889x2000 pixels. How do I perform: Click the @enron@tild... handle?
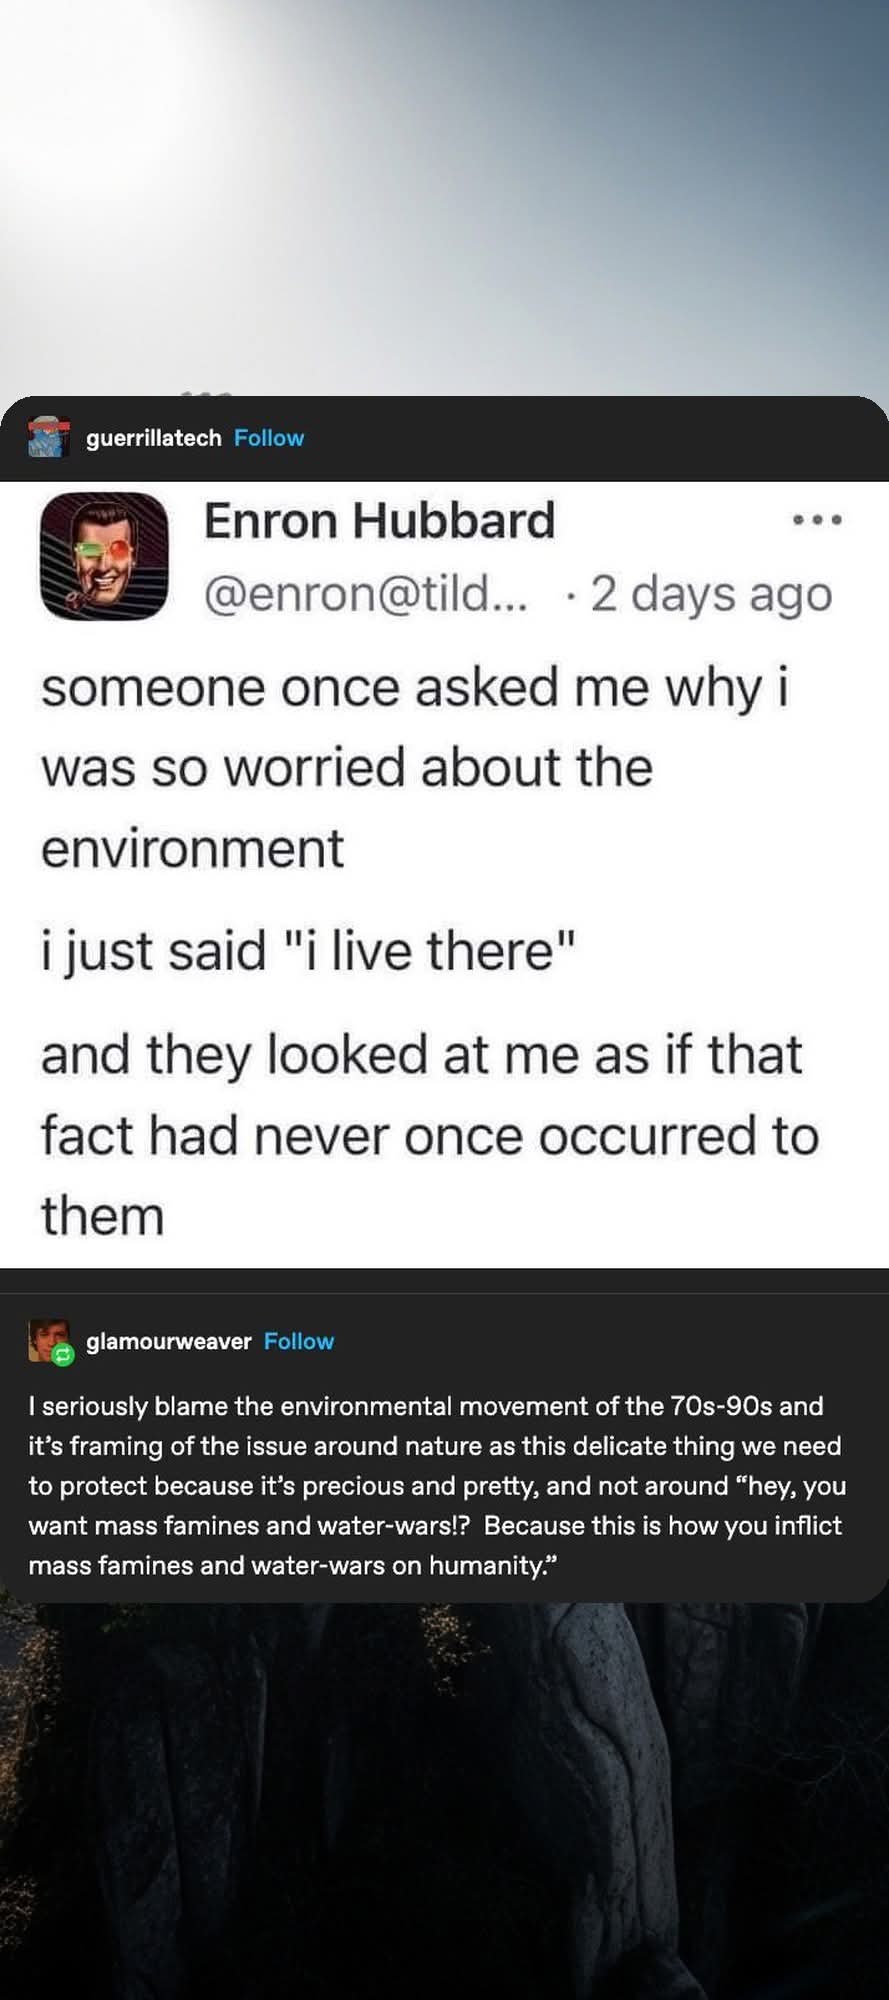point(368,594)
